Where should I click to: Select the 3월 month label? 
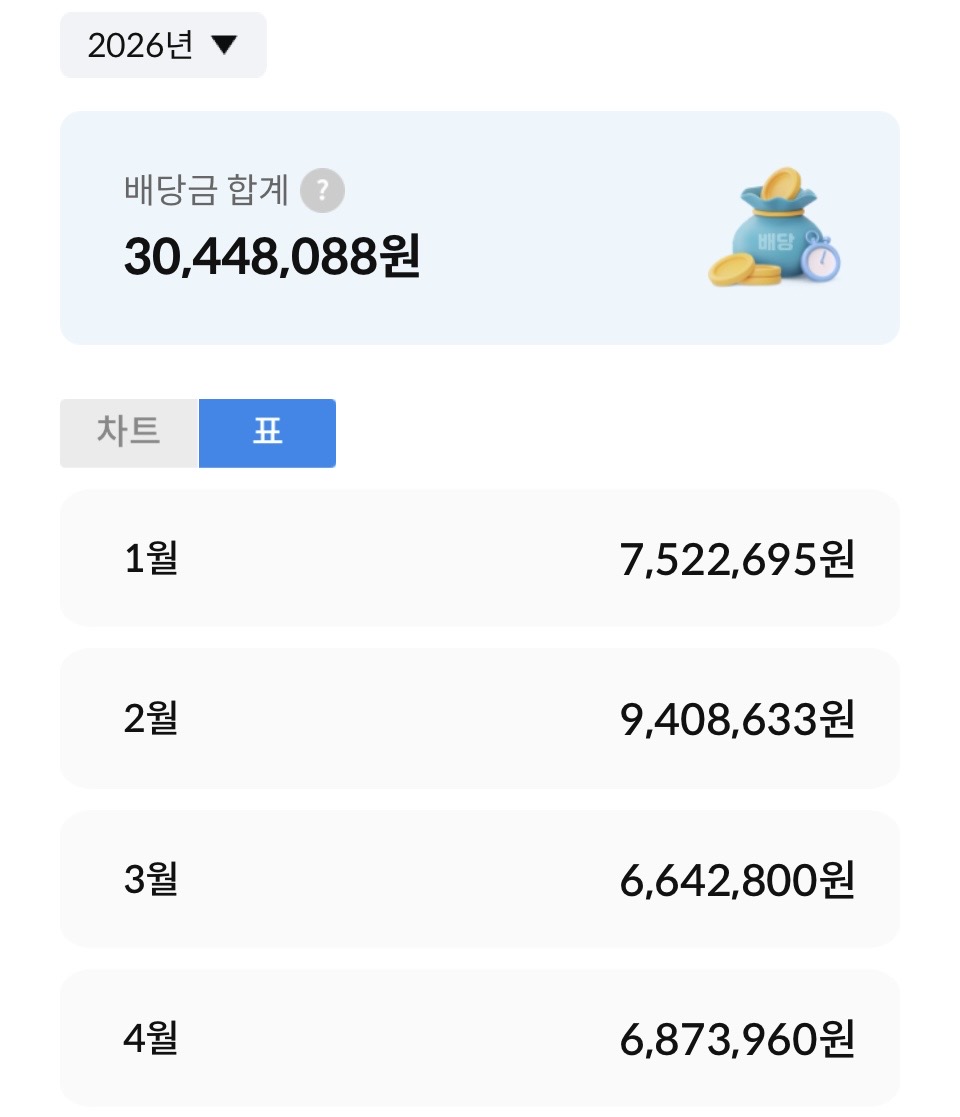[x=151, y=878]
